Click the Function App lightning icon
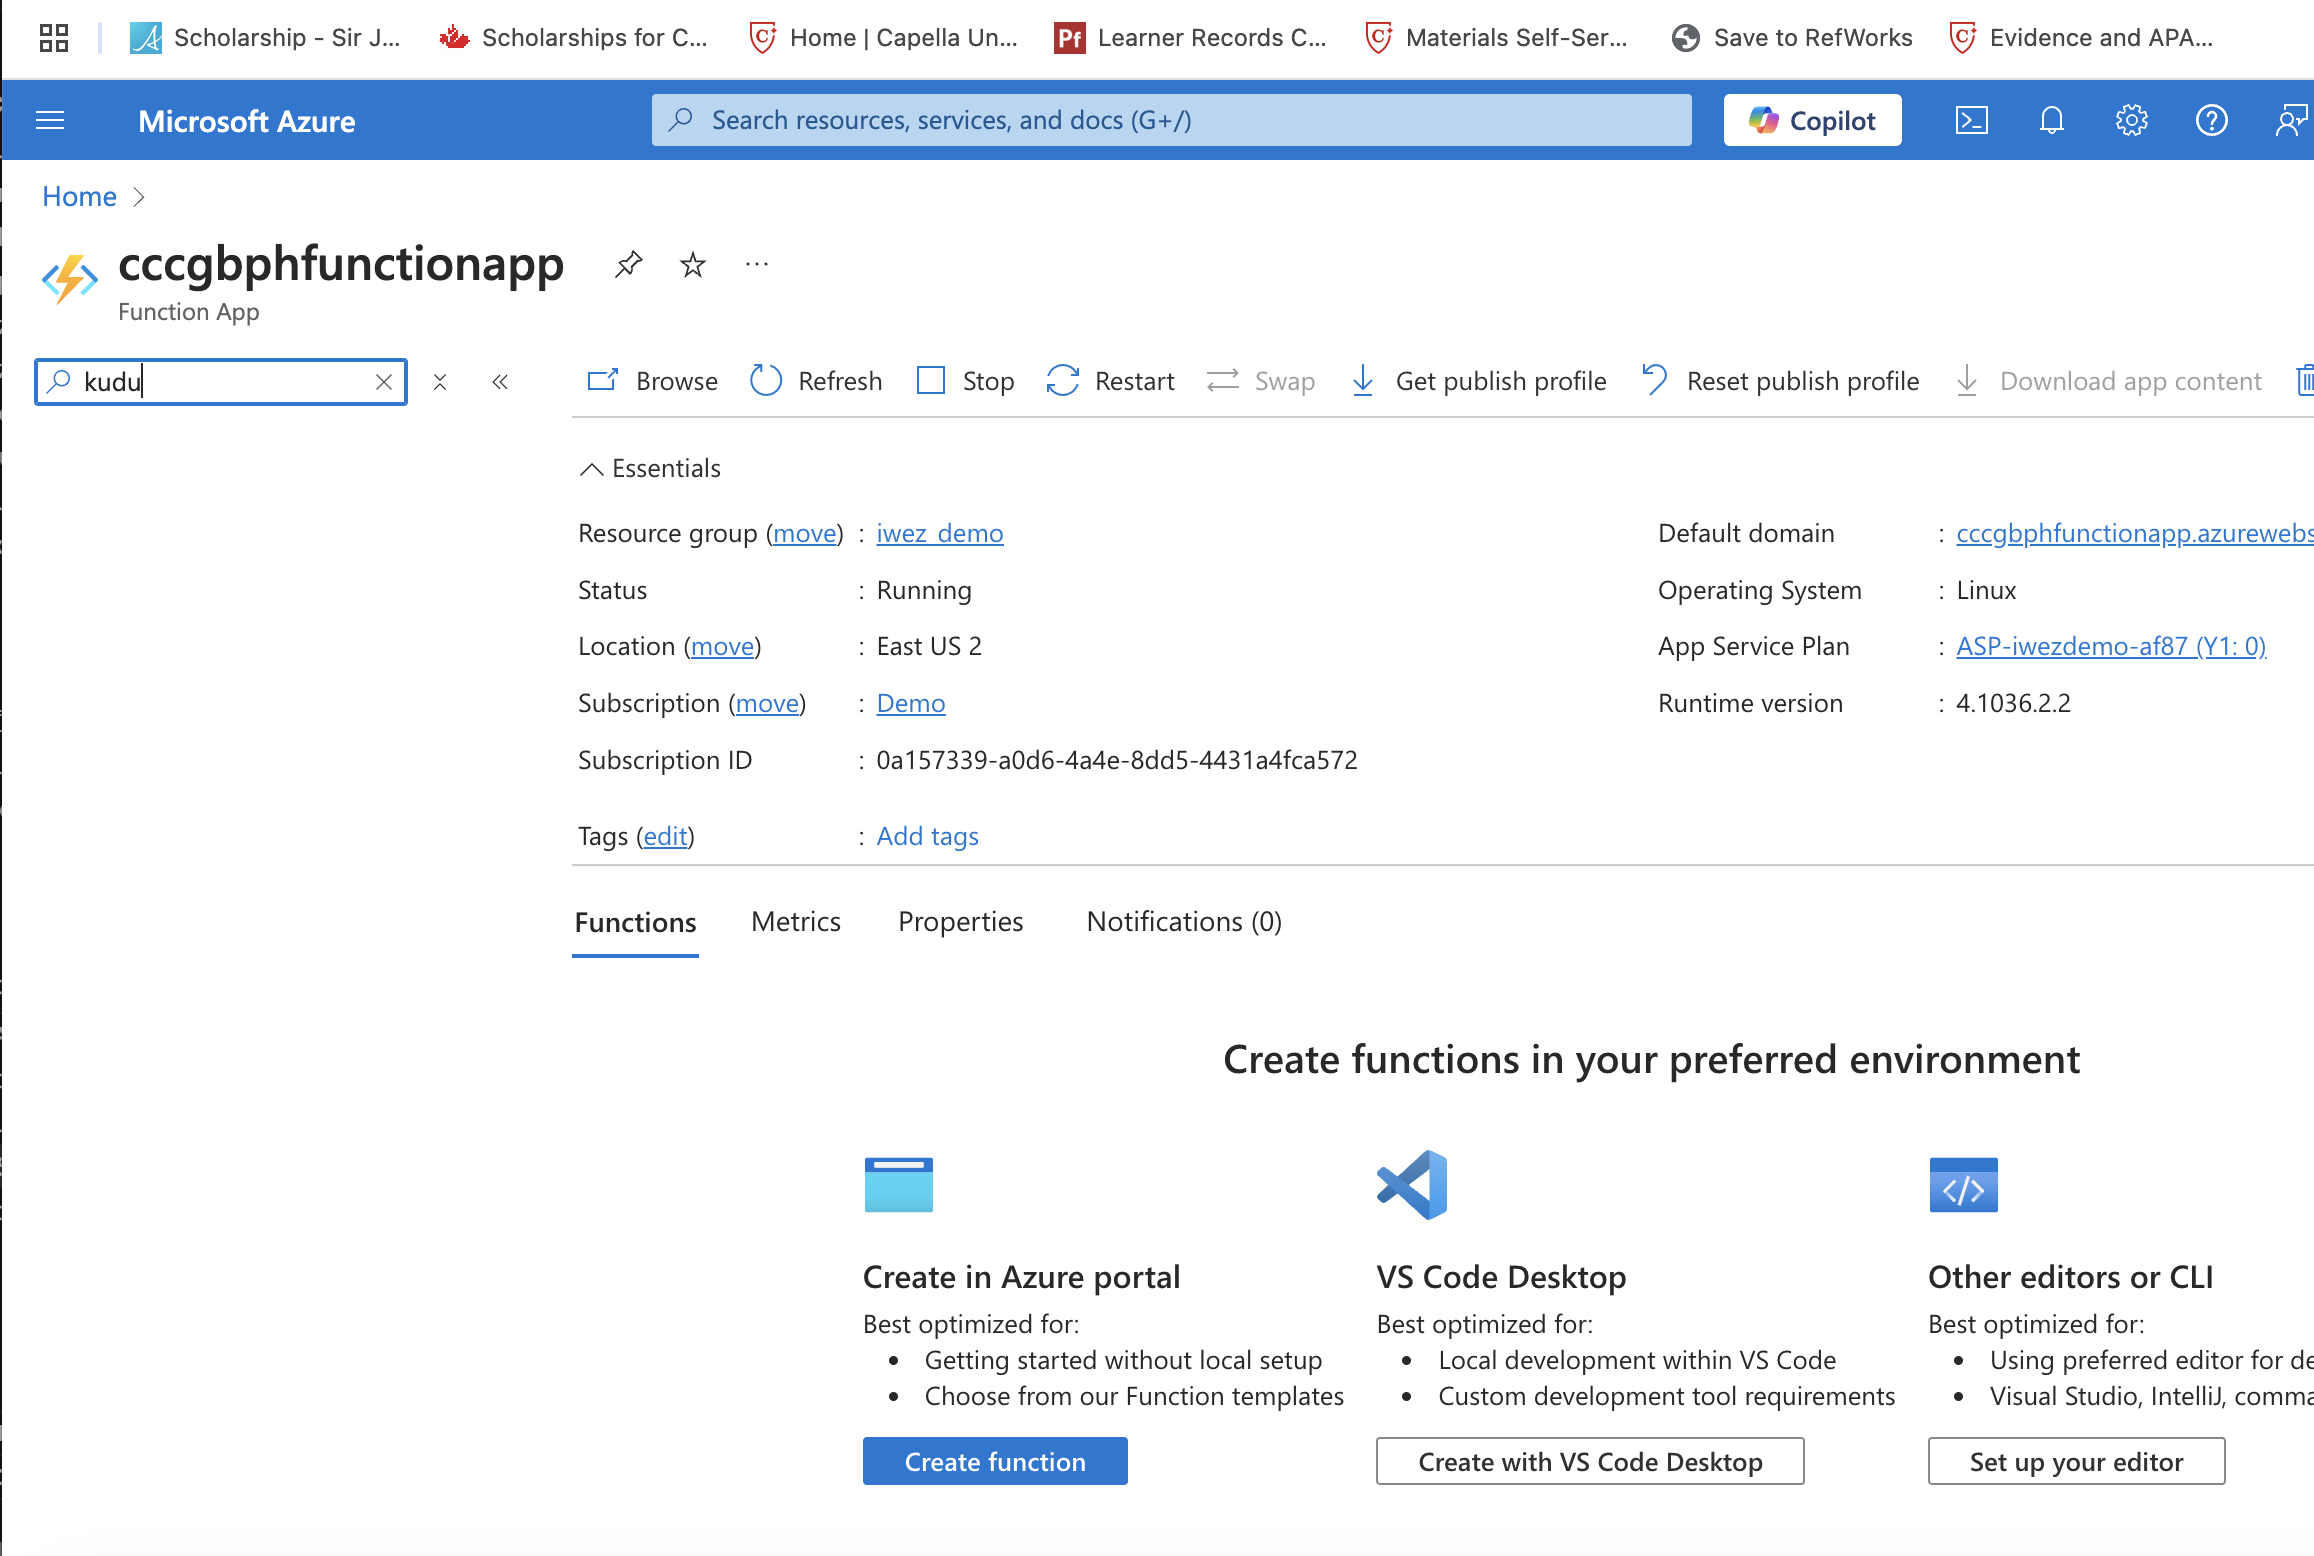2314x1556 pixels. [69, 278]
